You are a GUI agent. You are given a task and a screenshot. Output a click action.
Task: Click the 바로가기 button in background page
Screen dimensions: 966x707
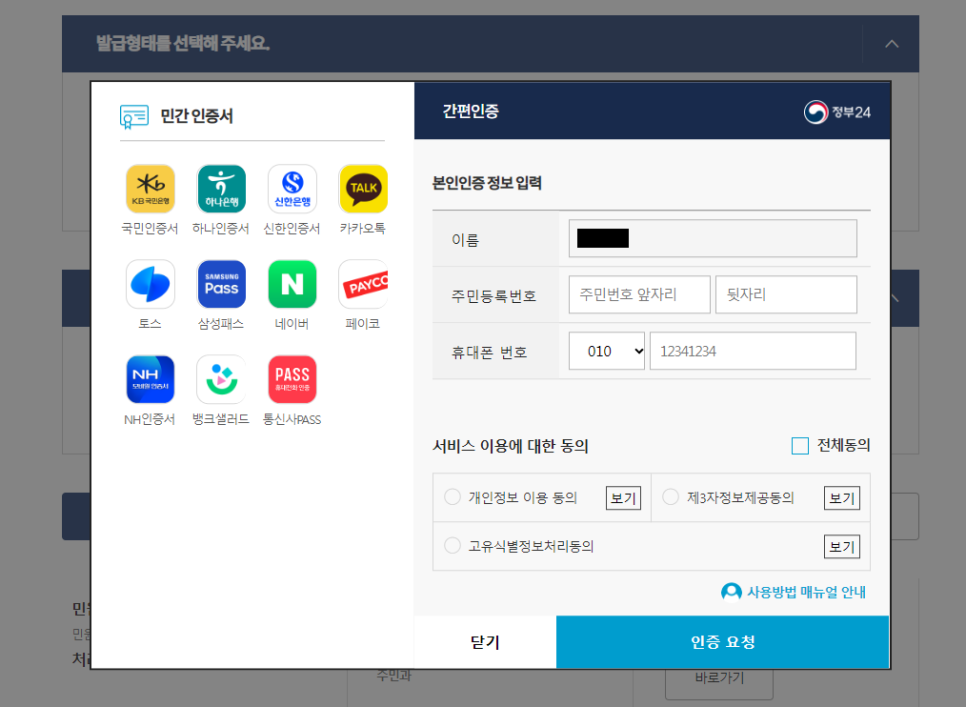pos(719,679)
